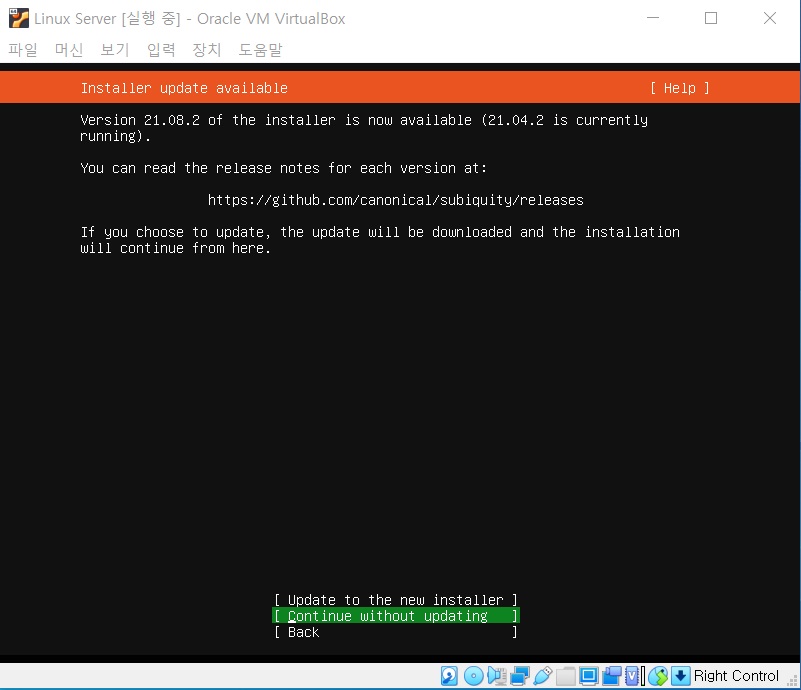Maximize the VirtualBox window
This screenshot has width=801, height=690.
pyautogui.click(x=711, y=18)
